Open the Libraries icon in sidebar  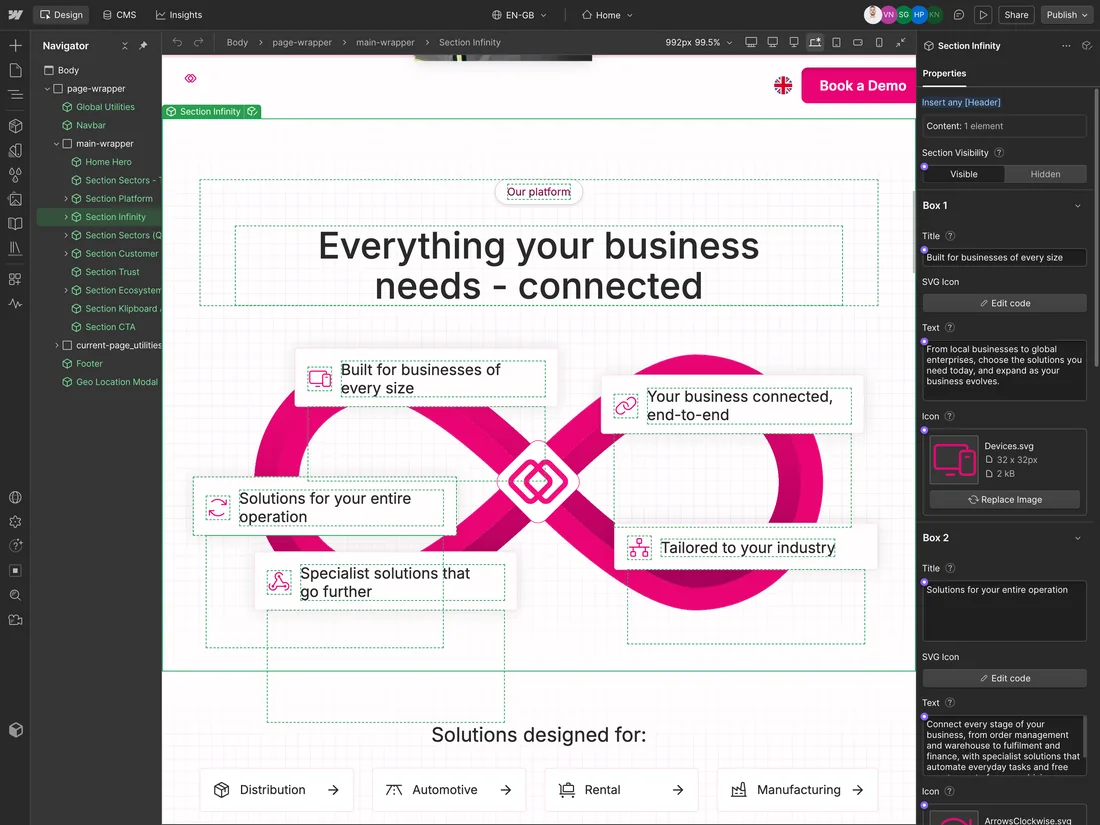[x=15, y=248]
